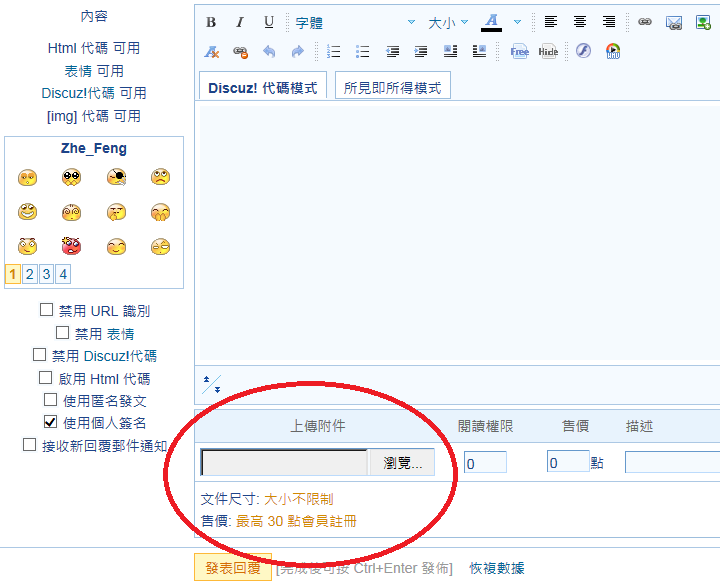Redo the last edit
720x584 pixels.
[298, 51]
